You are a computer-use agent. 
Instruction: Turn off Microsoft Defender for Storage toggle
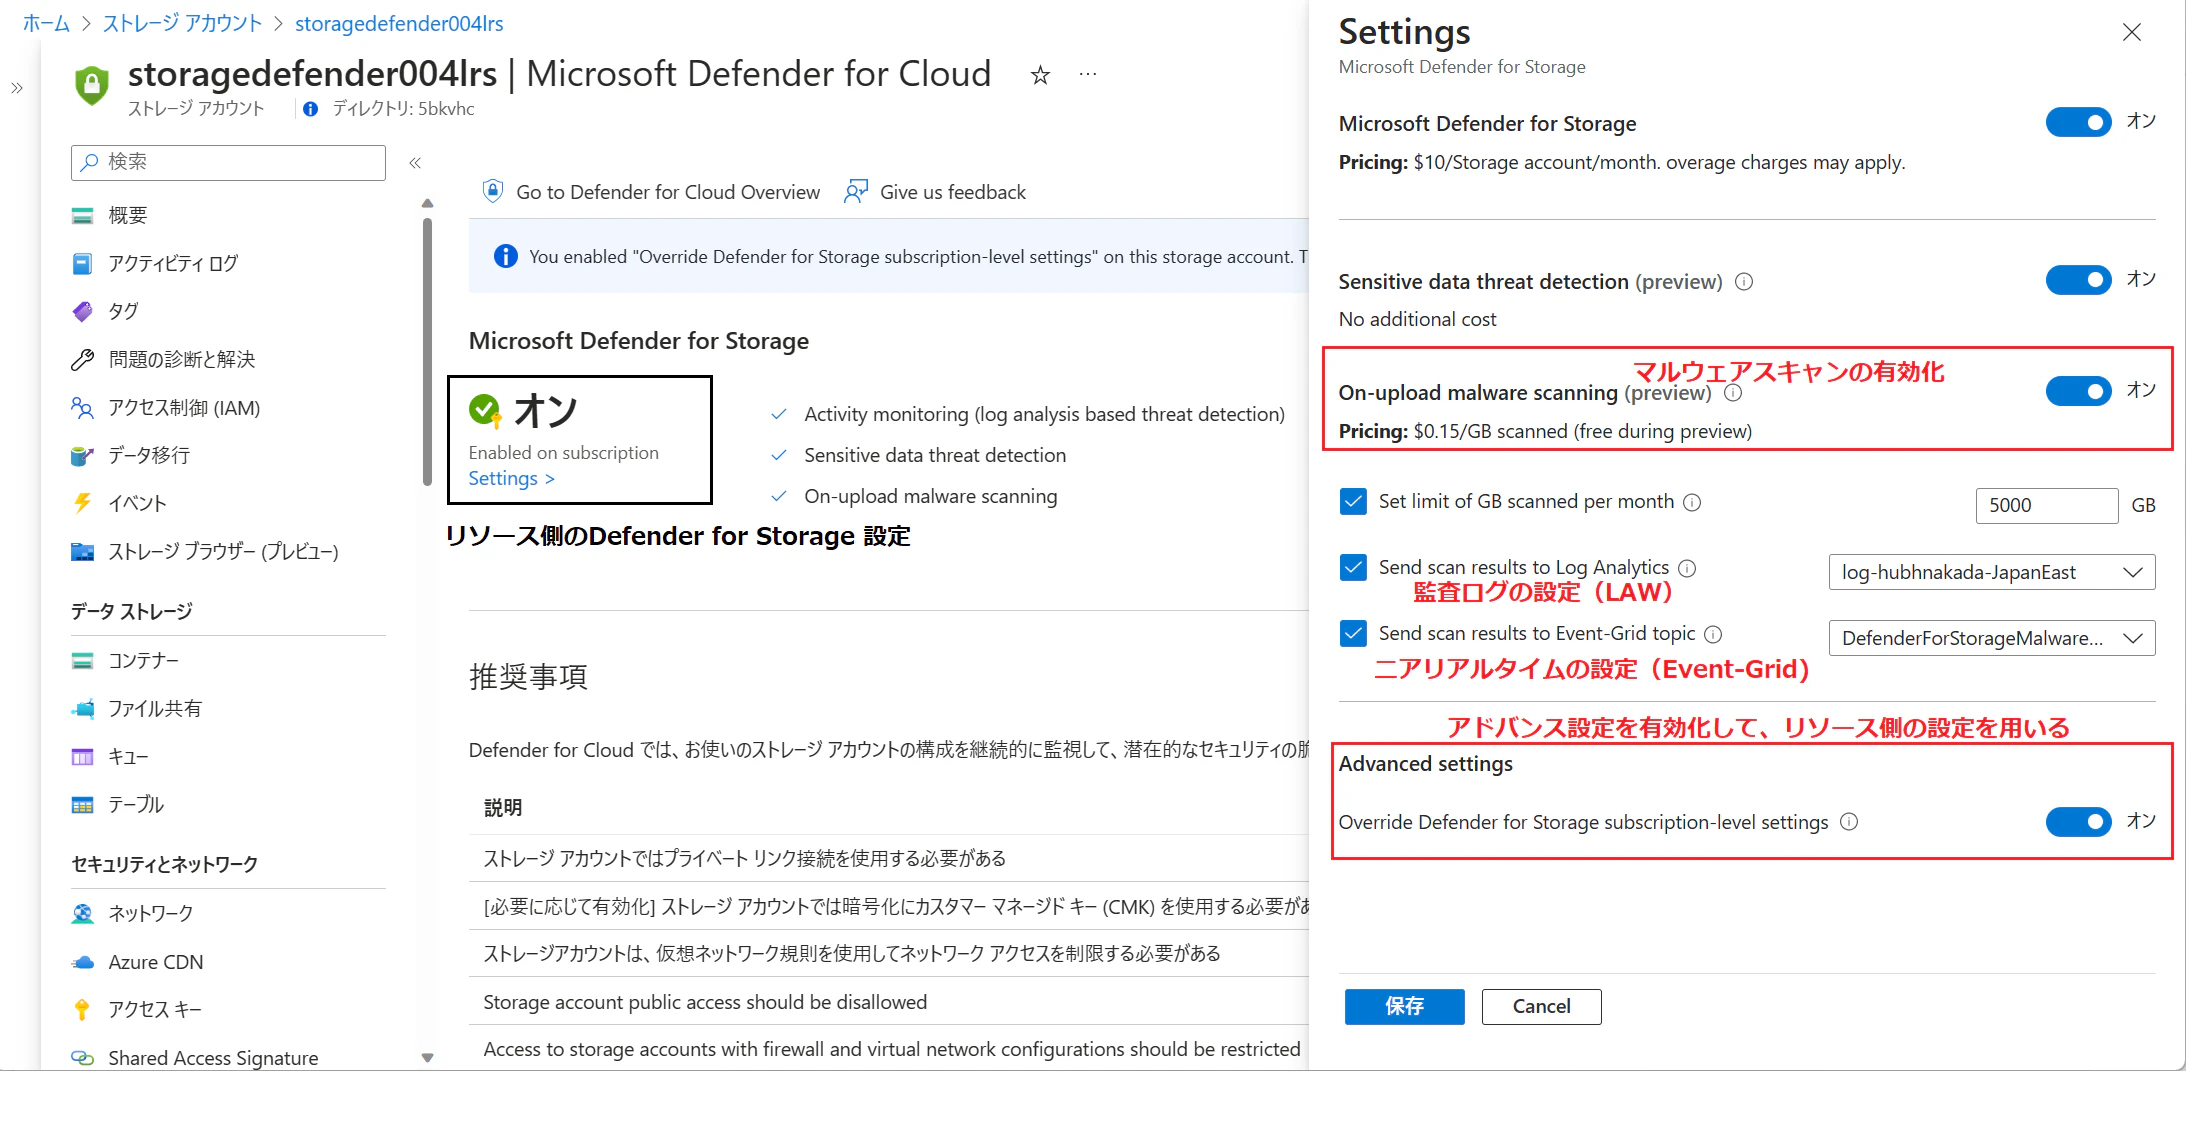coord(2078,123)
